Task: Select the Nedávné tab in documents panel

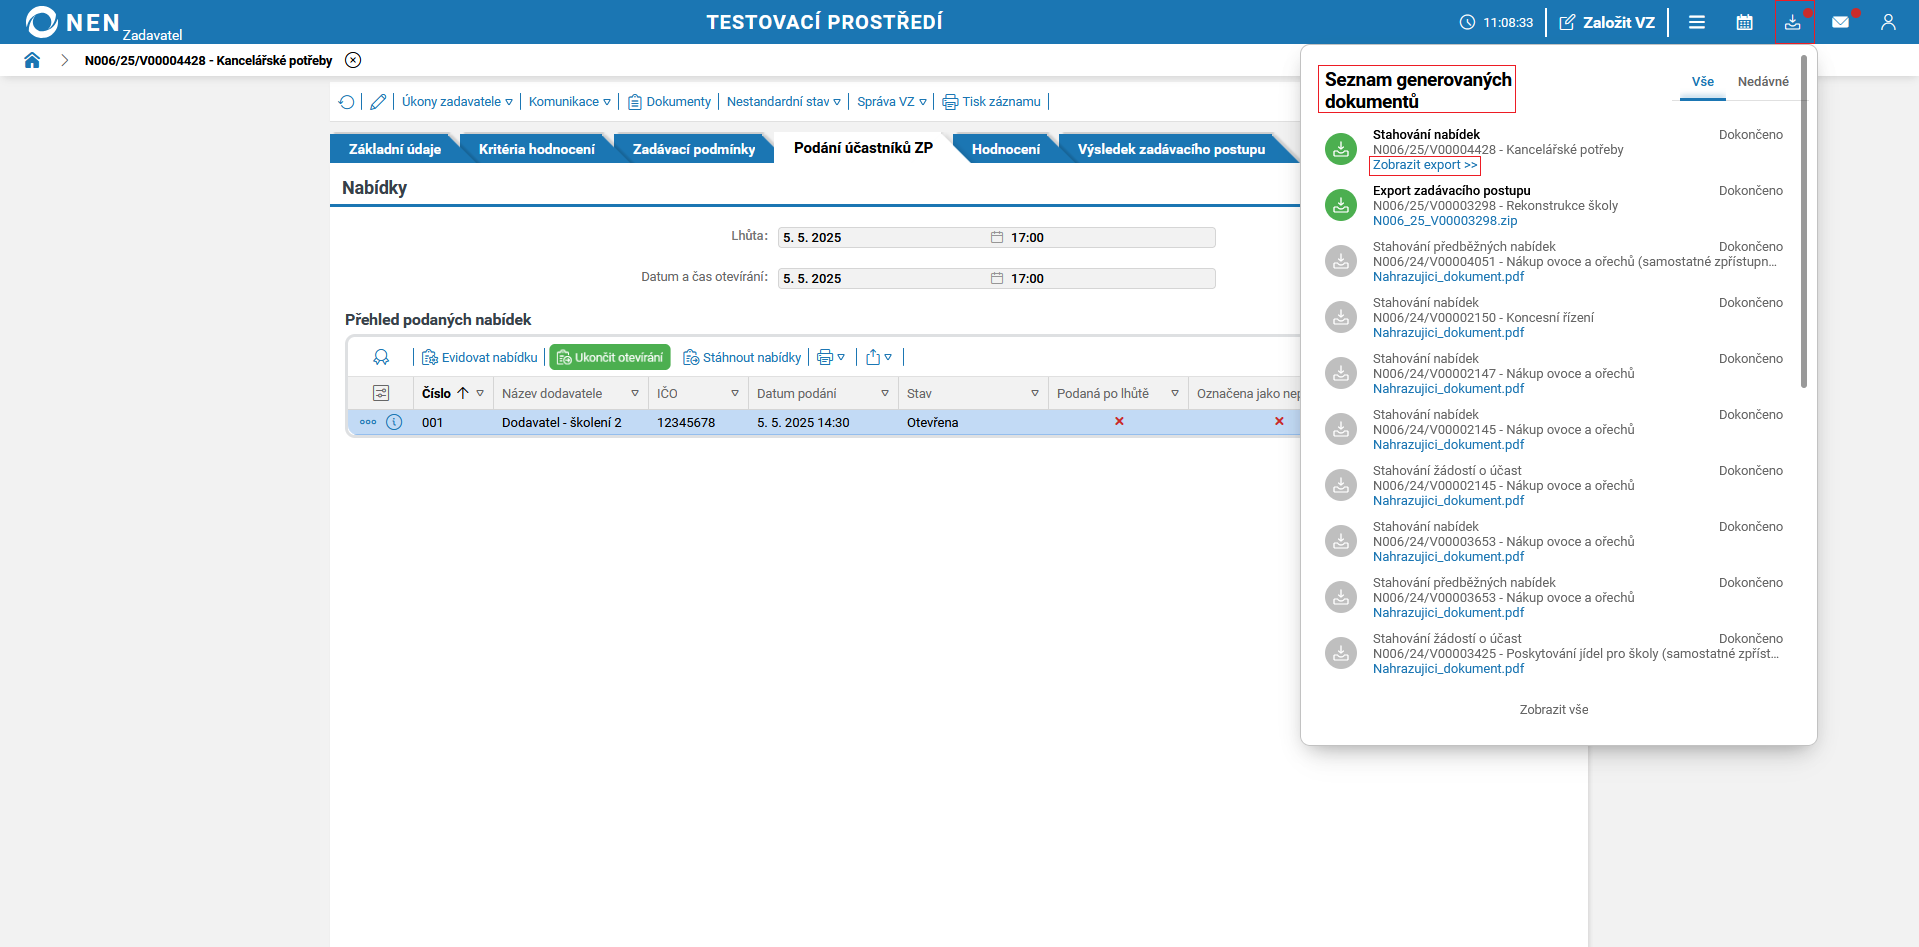Action: pos(1763,82)
